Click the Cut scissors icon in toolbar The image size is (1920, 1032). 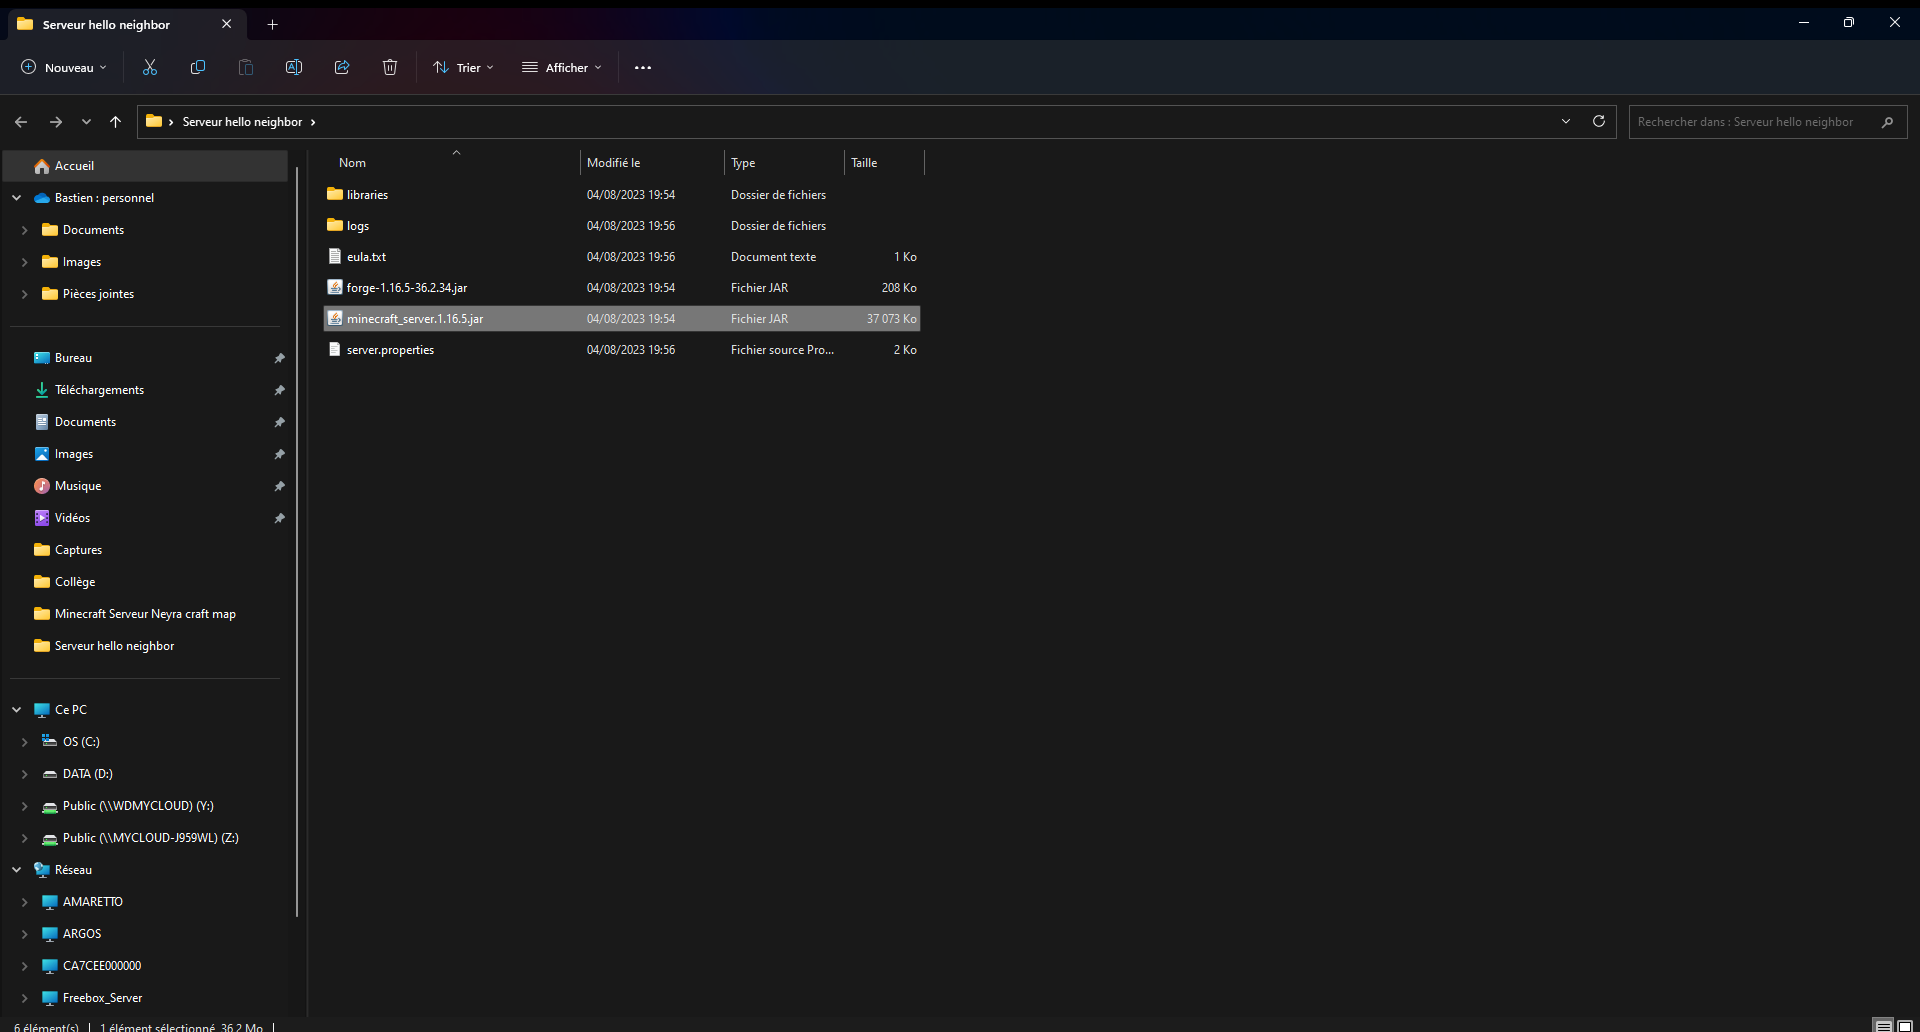[150, 67]
